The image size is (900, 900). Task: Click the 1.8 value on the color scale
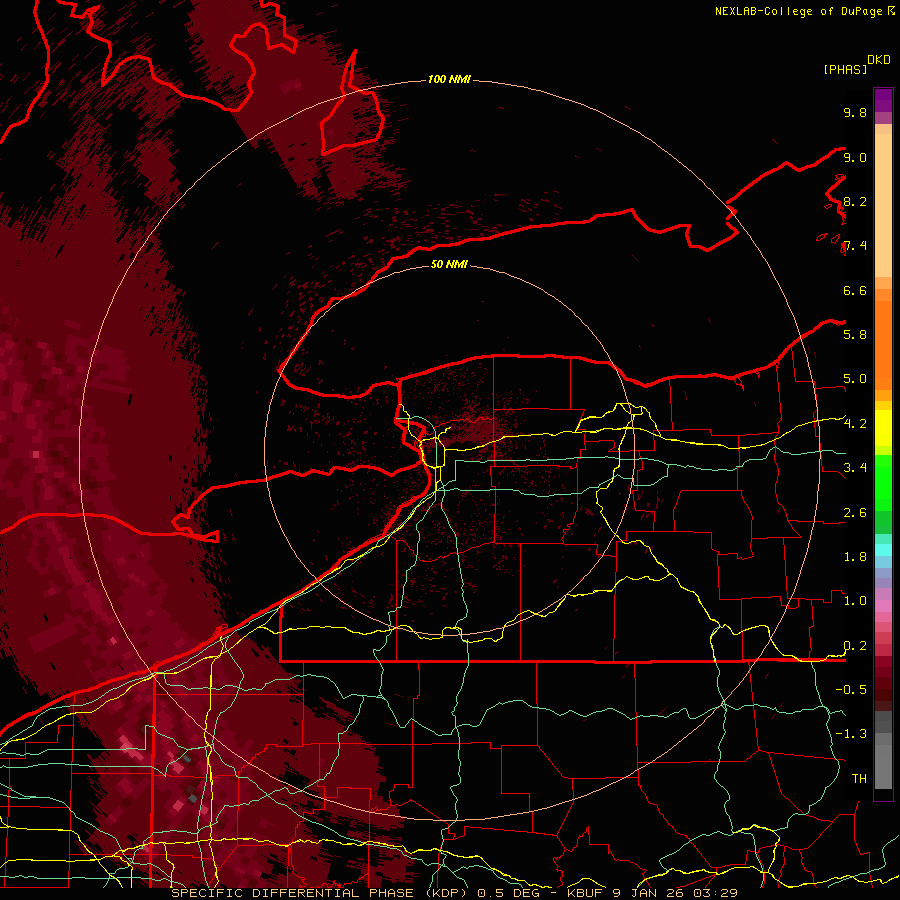(855, 556)
